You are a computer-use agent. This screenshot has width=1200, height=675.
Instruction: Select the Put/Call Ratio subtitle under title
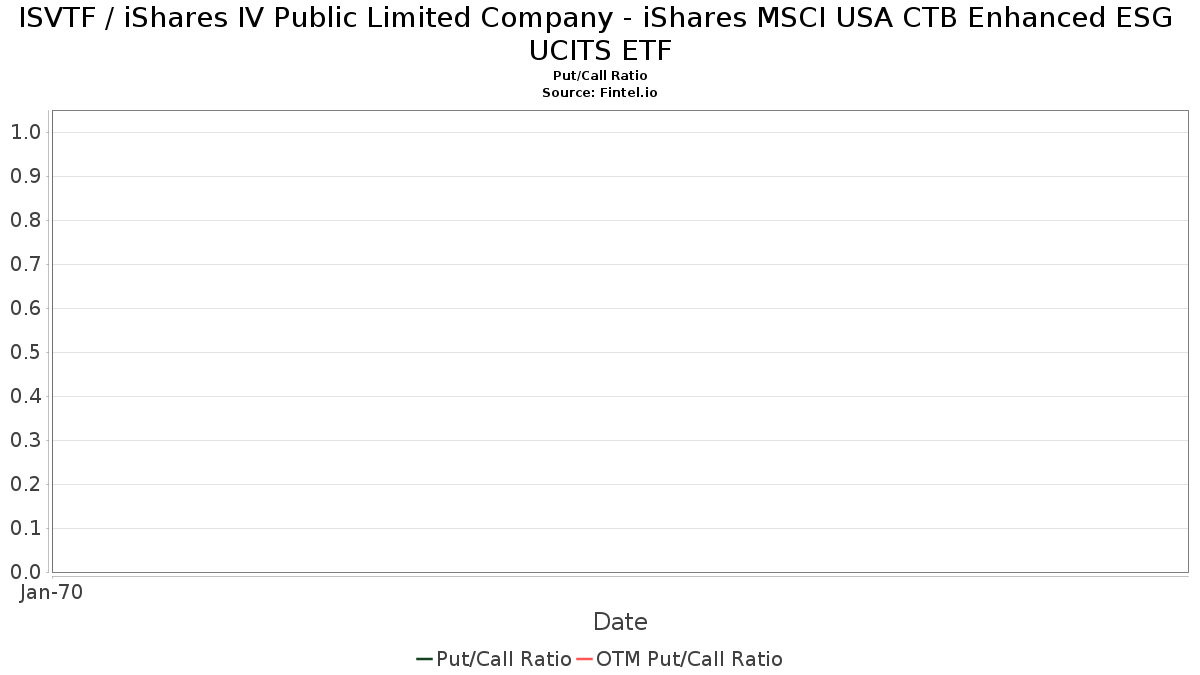[600, 76]
